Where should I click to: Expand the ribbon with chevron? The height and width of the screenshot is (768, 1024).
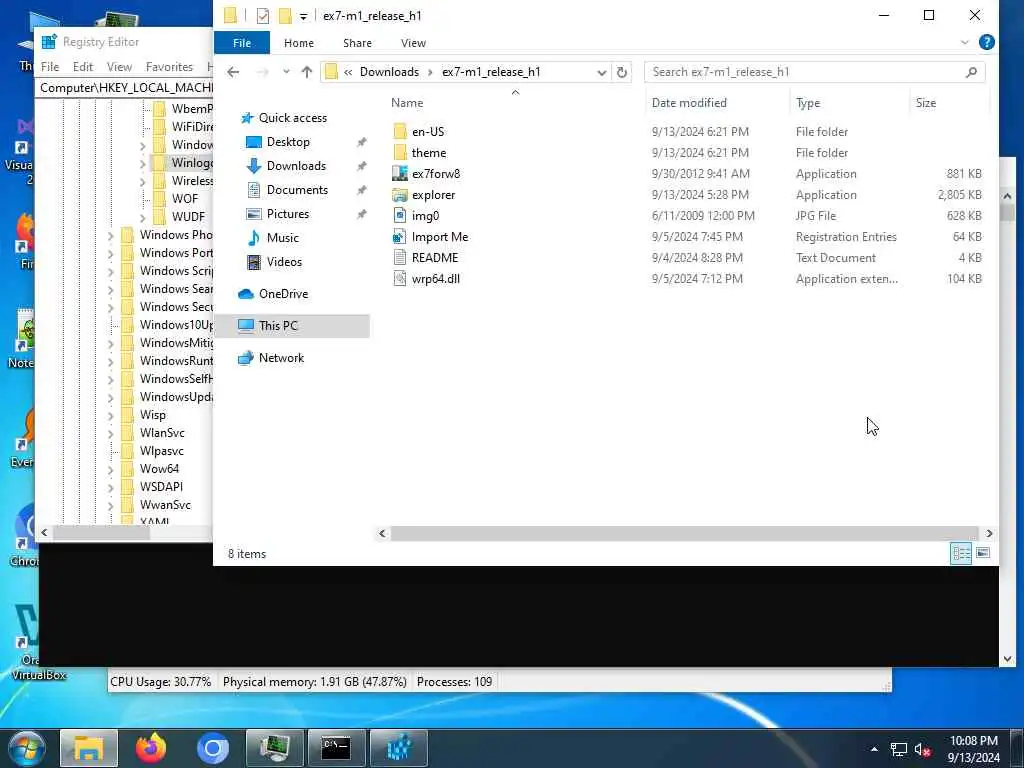point(965,42)
